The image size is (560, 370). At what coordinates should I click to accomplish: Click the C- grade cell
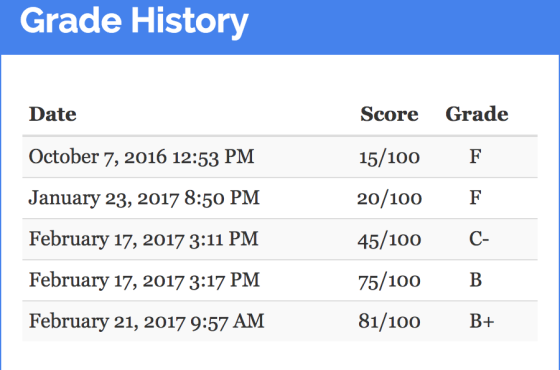tap(479, 239)
